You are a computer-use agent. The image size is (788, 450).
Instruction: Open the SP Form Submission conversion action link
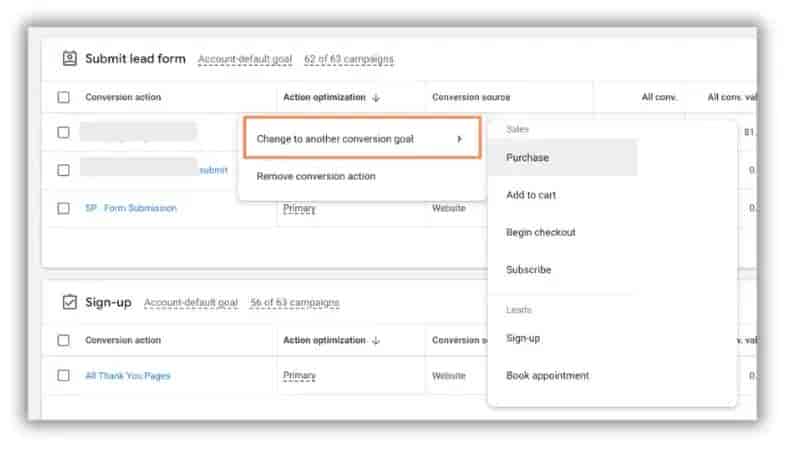131,208
